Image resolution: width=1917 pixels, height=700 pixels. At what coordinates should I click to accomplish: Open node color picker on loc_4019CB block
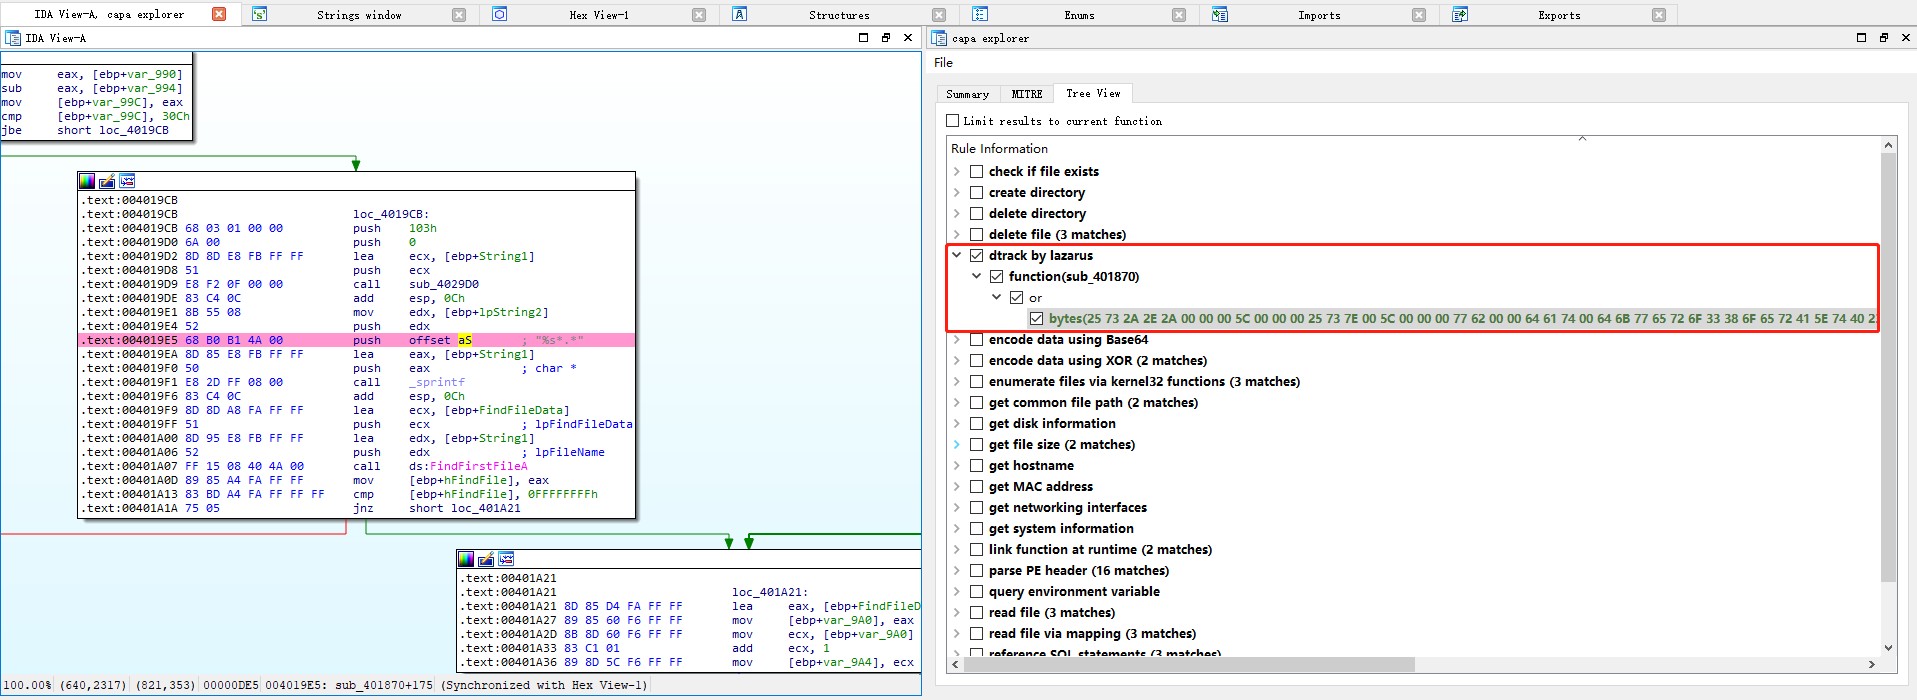(x=87, y=181)
